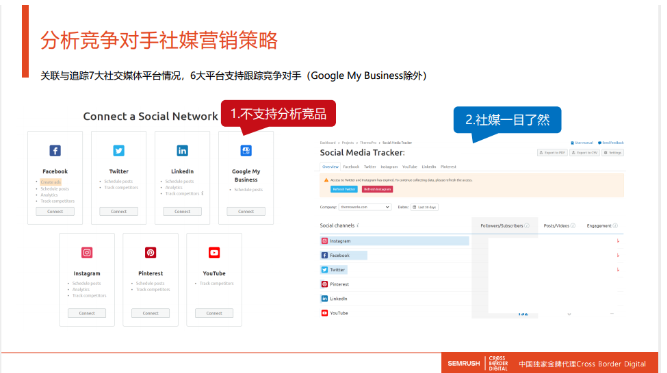Click 'Schedule posts' under Google My Business
This screenshot has height=373, width=667.
pyautogui.click(x=248, y=190)
